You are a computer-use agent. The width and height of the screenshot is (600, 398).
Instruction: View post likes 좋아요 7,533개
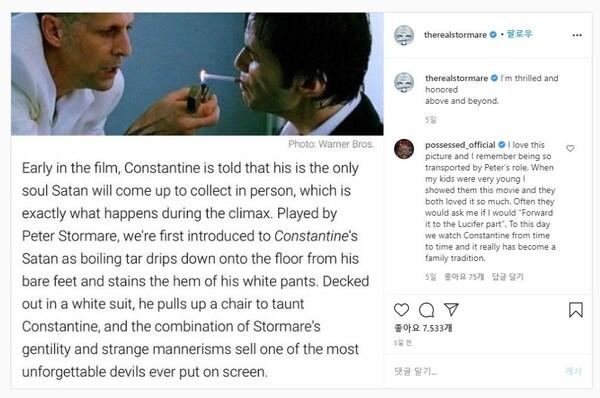pyautogui.click(x=423, y=328)
